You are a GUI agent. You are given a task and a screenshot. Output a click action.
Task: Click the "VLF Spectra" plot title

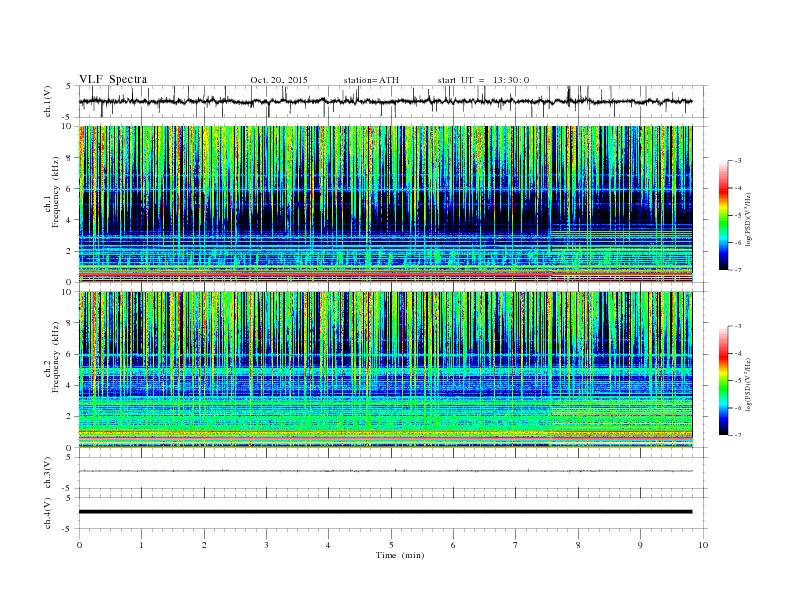tap(113, 79)
